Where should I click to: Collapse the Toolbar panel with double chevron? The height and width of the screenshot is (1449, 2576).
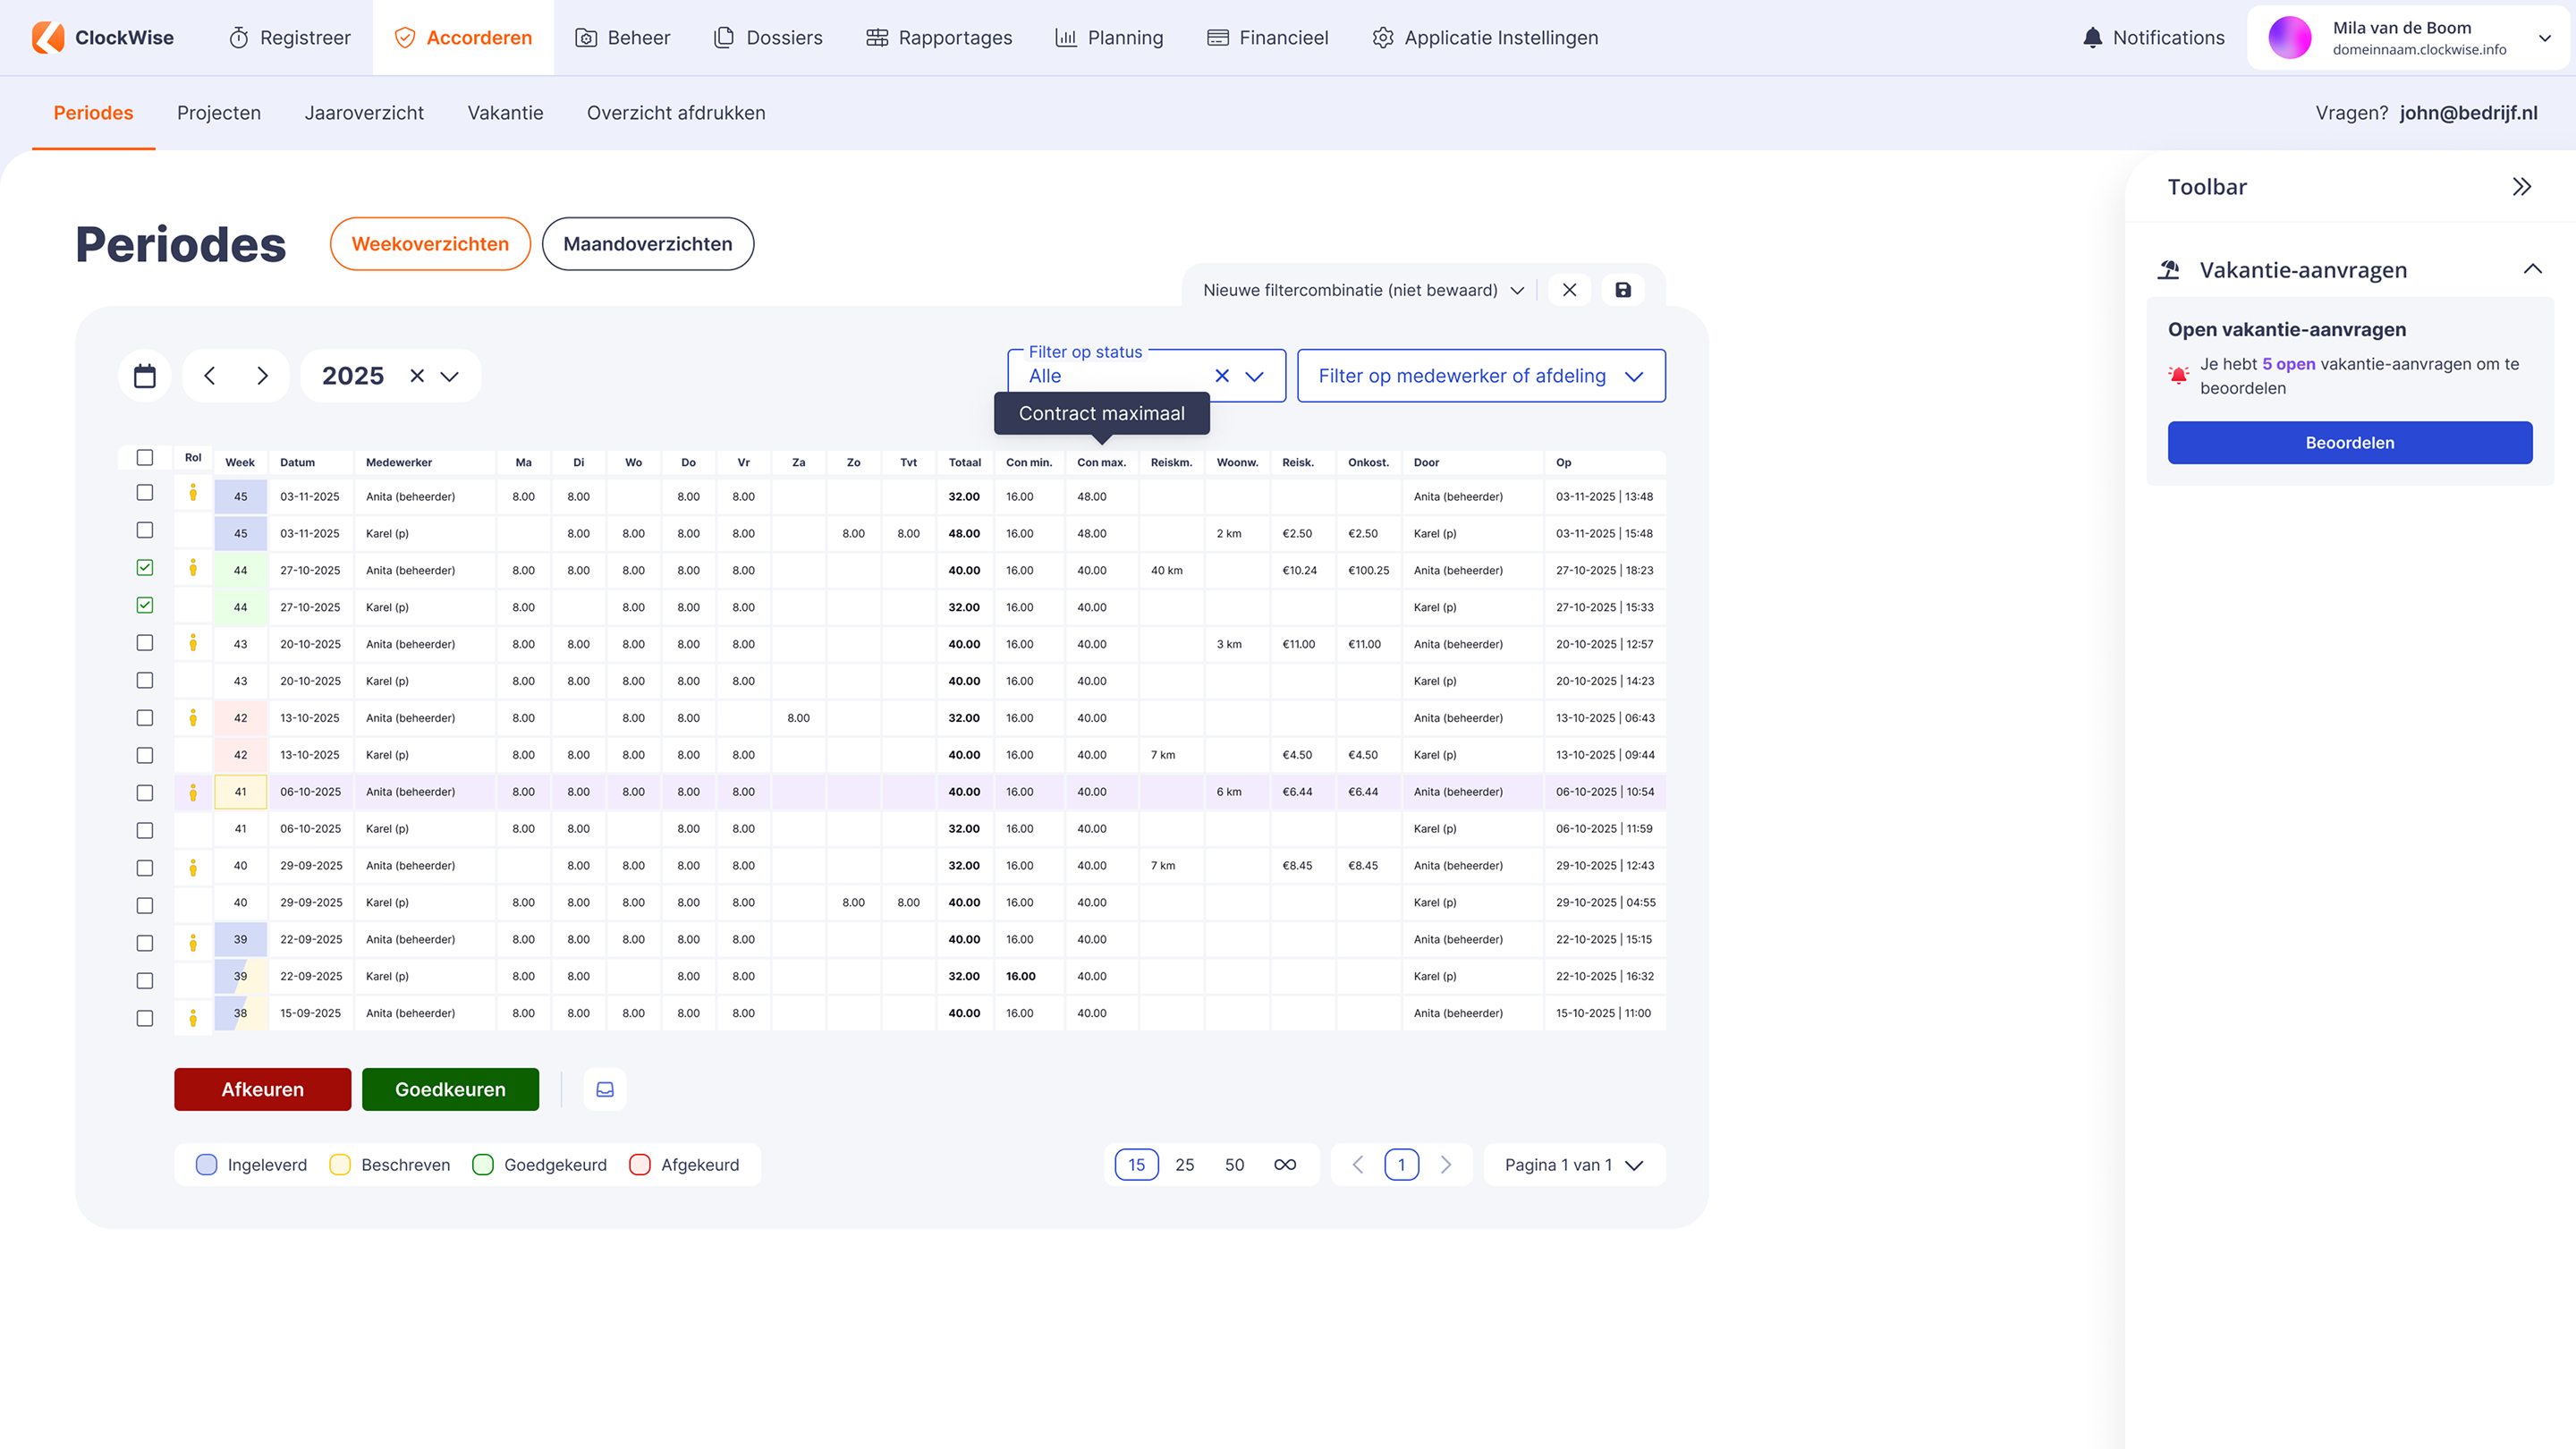(x=2521, y=187)
